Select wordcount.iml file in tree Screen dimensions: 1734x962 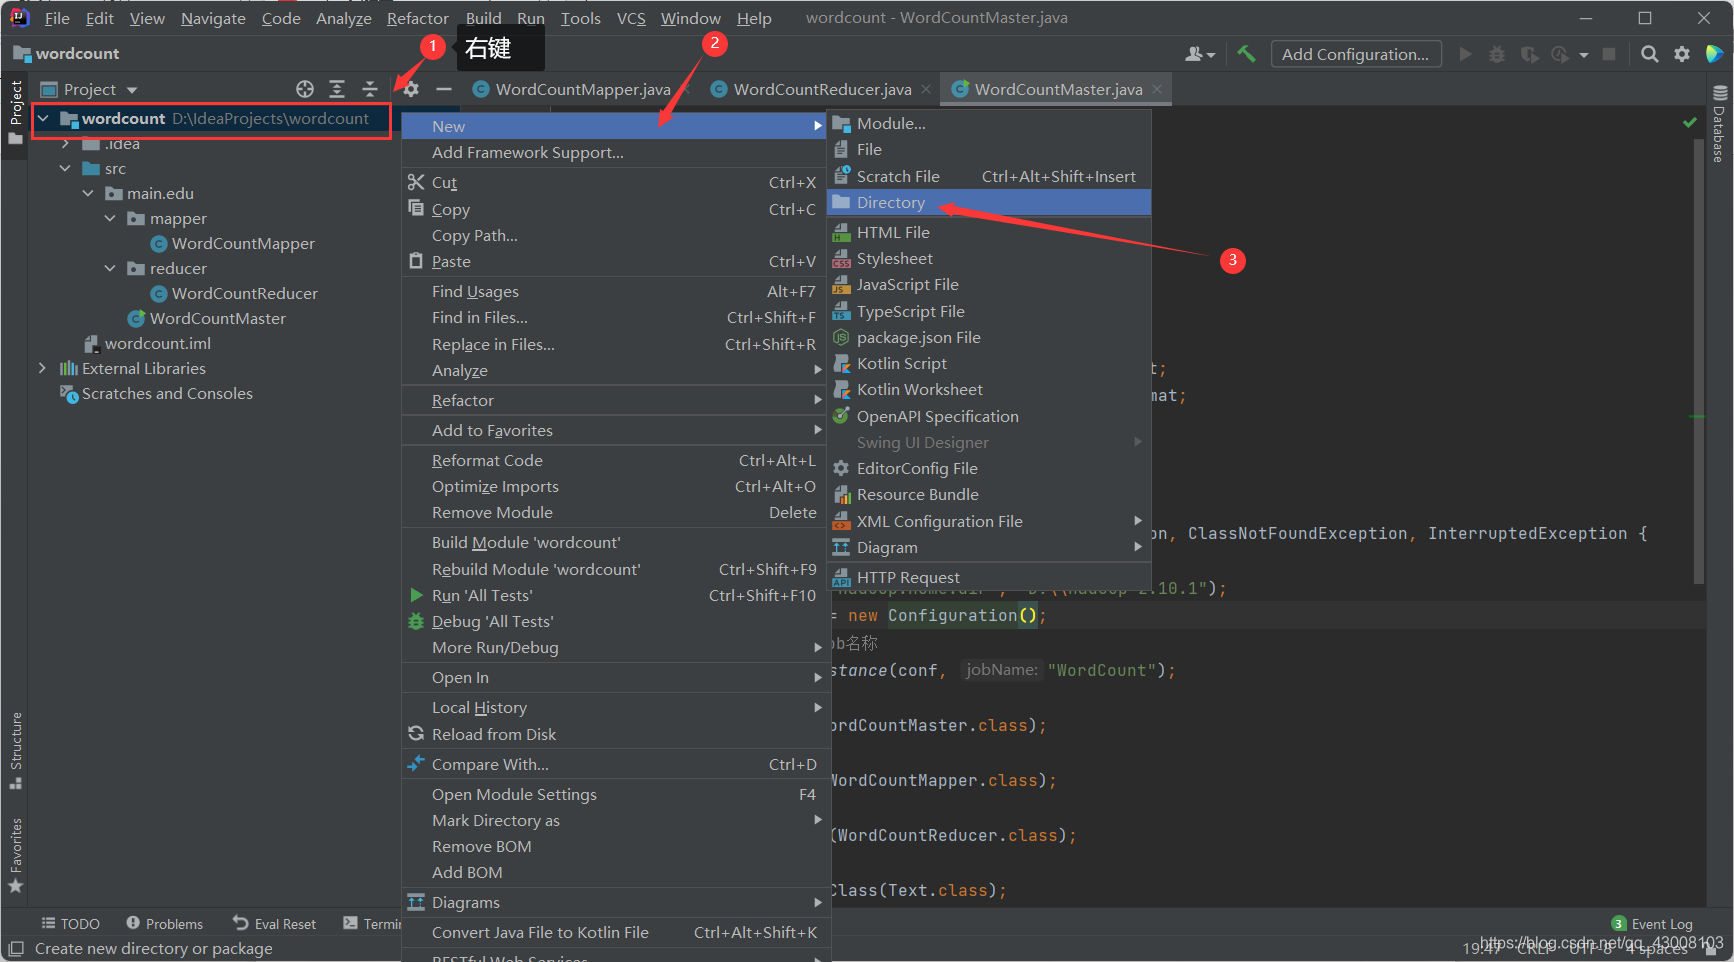(x=147, y=343)
